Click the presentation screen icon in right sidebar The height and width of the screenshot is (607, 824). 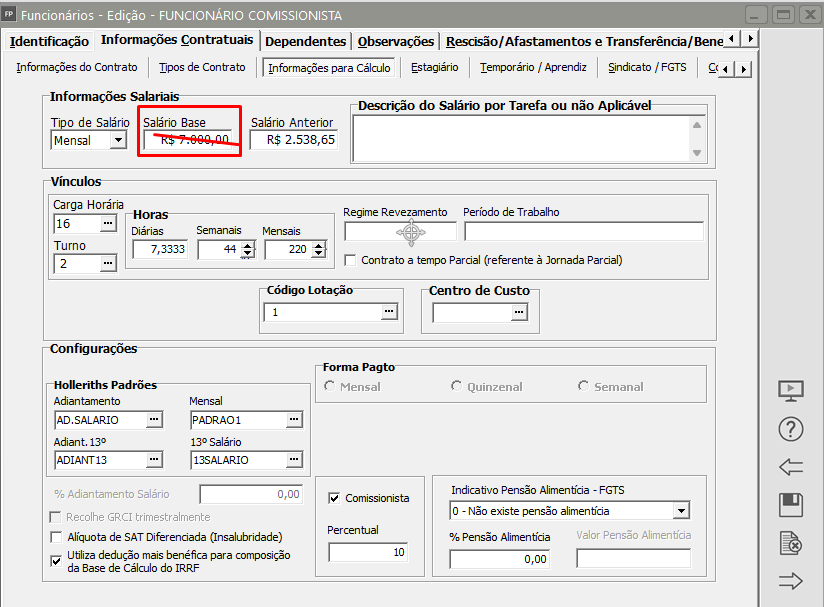[x=791, y=390]
